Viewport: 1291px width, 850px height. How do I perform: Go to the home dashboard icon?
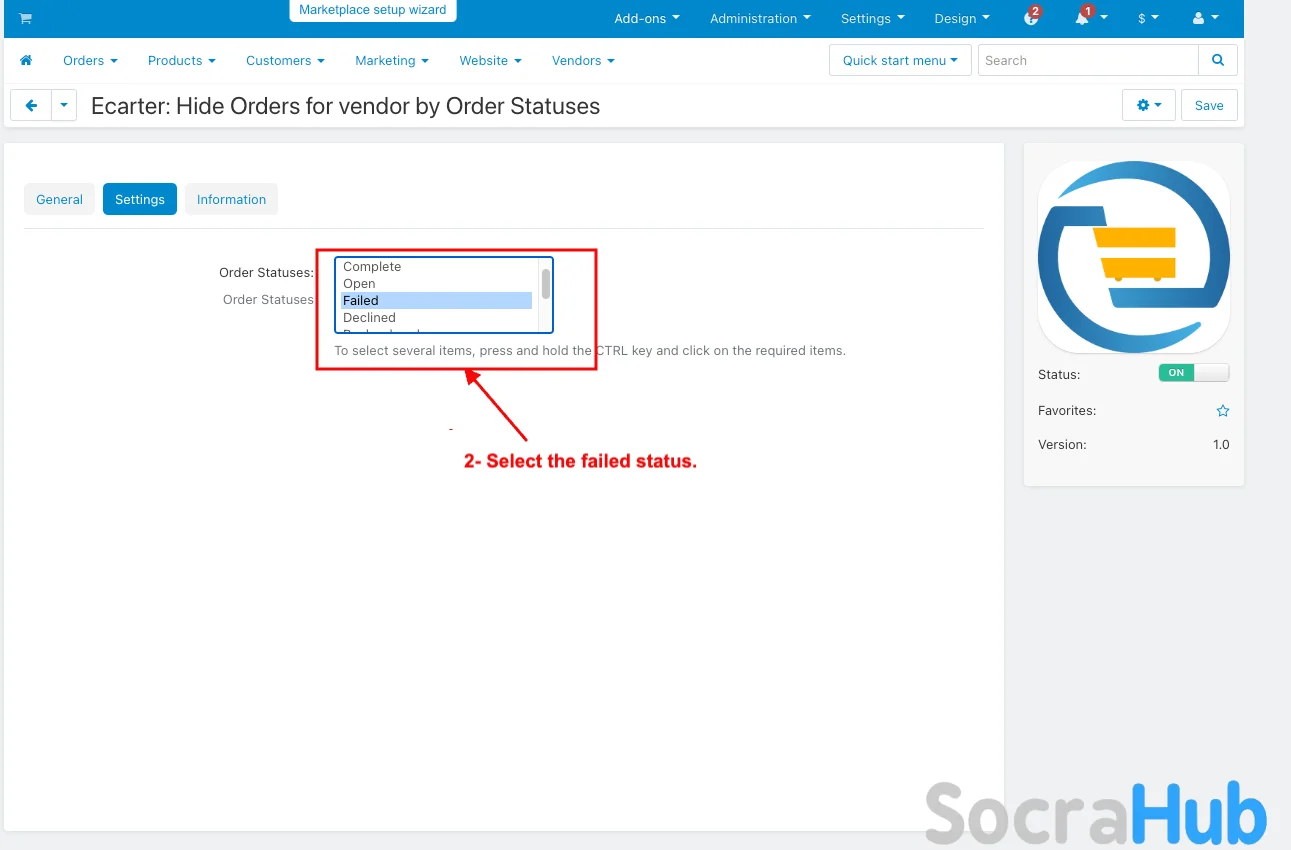pos(26,60)
